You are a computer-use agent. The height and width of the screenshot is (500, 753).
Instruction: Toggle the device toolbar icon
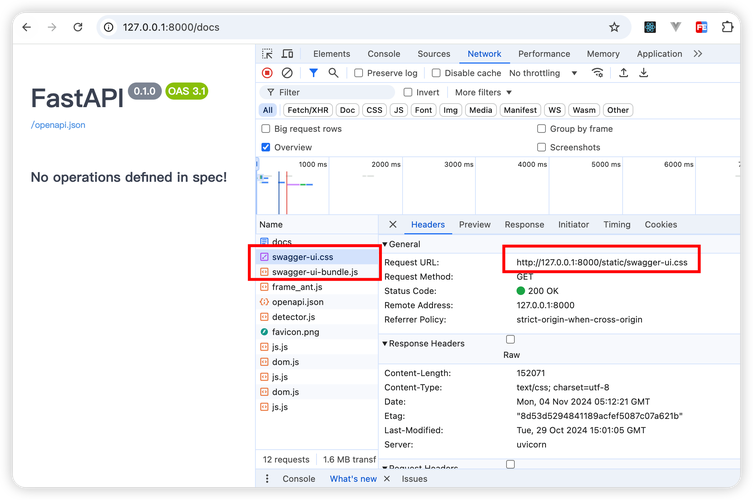(x=287, y=54)
